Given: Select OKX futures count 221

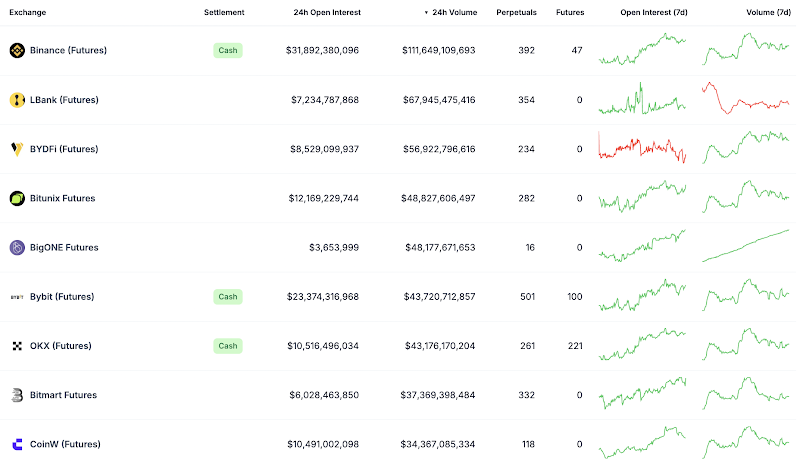Looking at the screenshot, I should coord(575,346).
